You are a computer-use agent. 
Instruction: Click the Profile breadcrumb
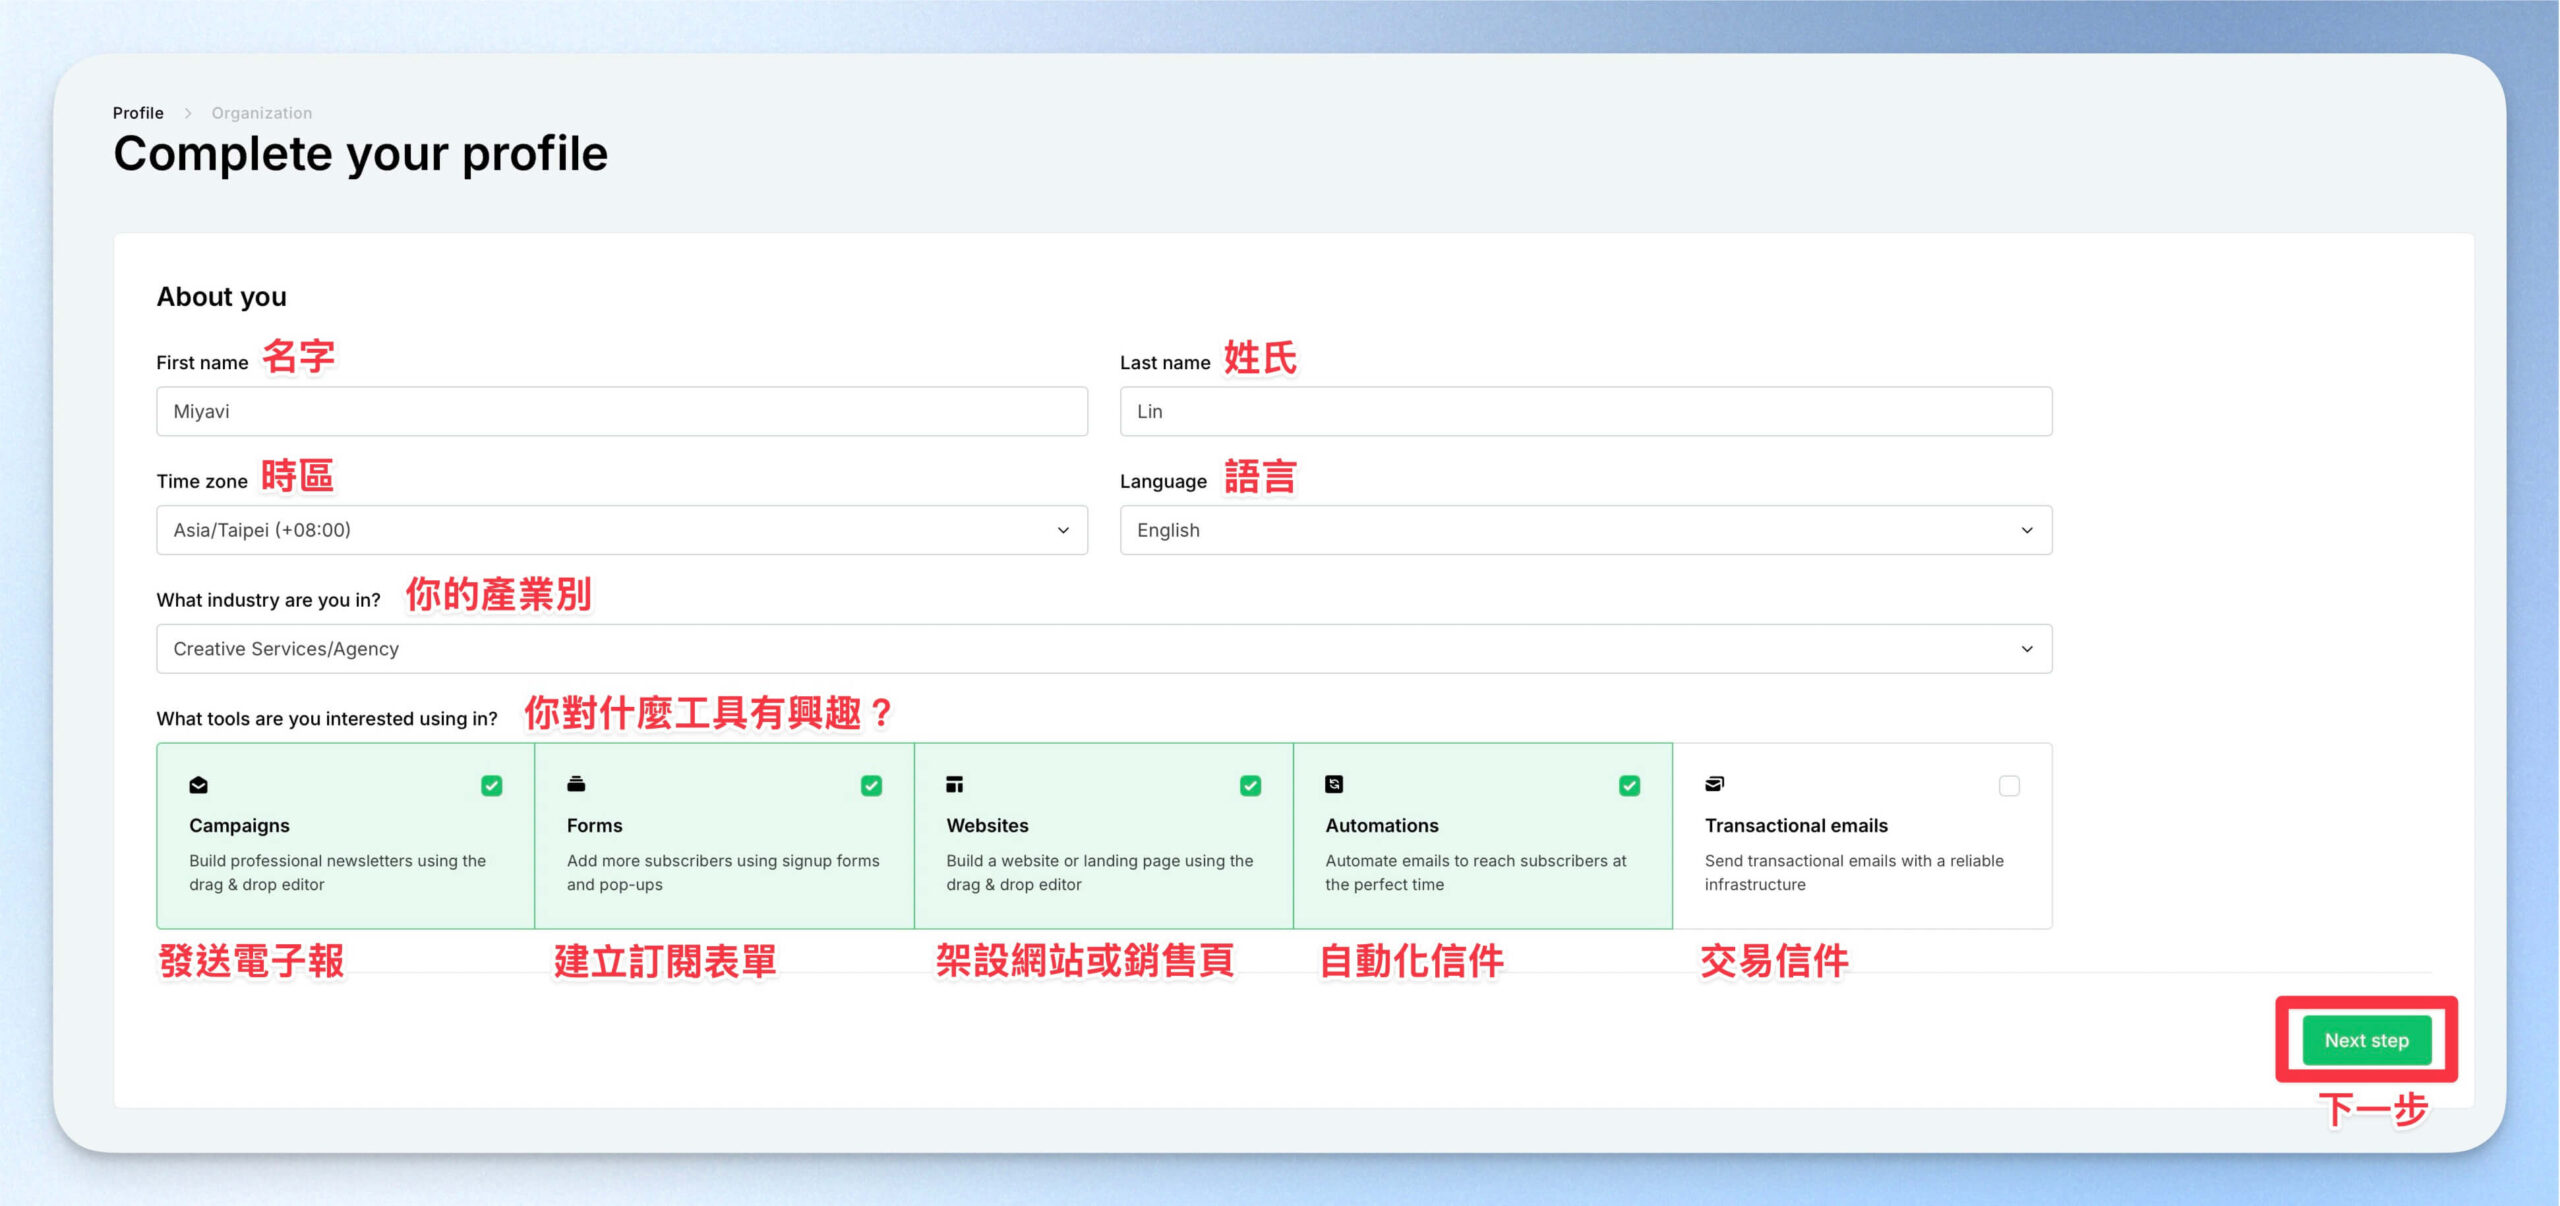pos(138,113)
